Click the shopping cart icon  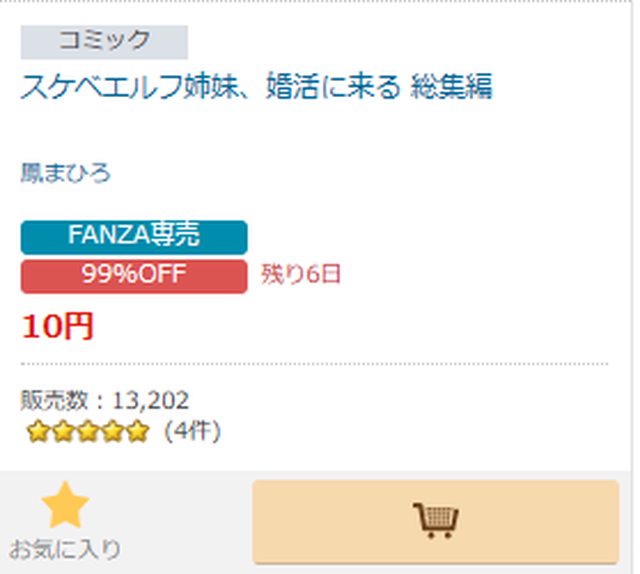(435, 521)
